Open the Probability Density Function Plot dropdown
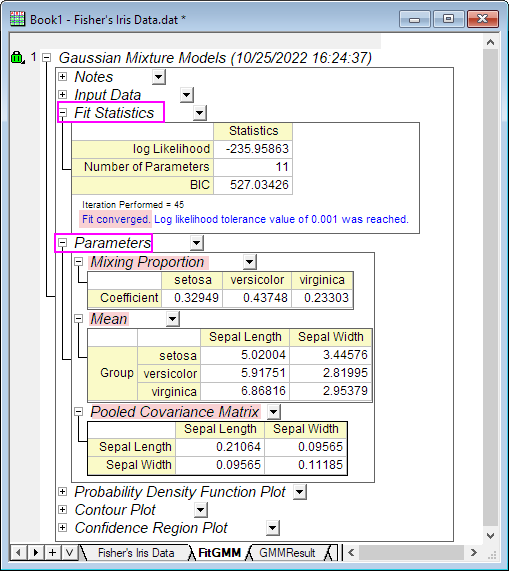 (x=300, y=492)
